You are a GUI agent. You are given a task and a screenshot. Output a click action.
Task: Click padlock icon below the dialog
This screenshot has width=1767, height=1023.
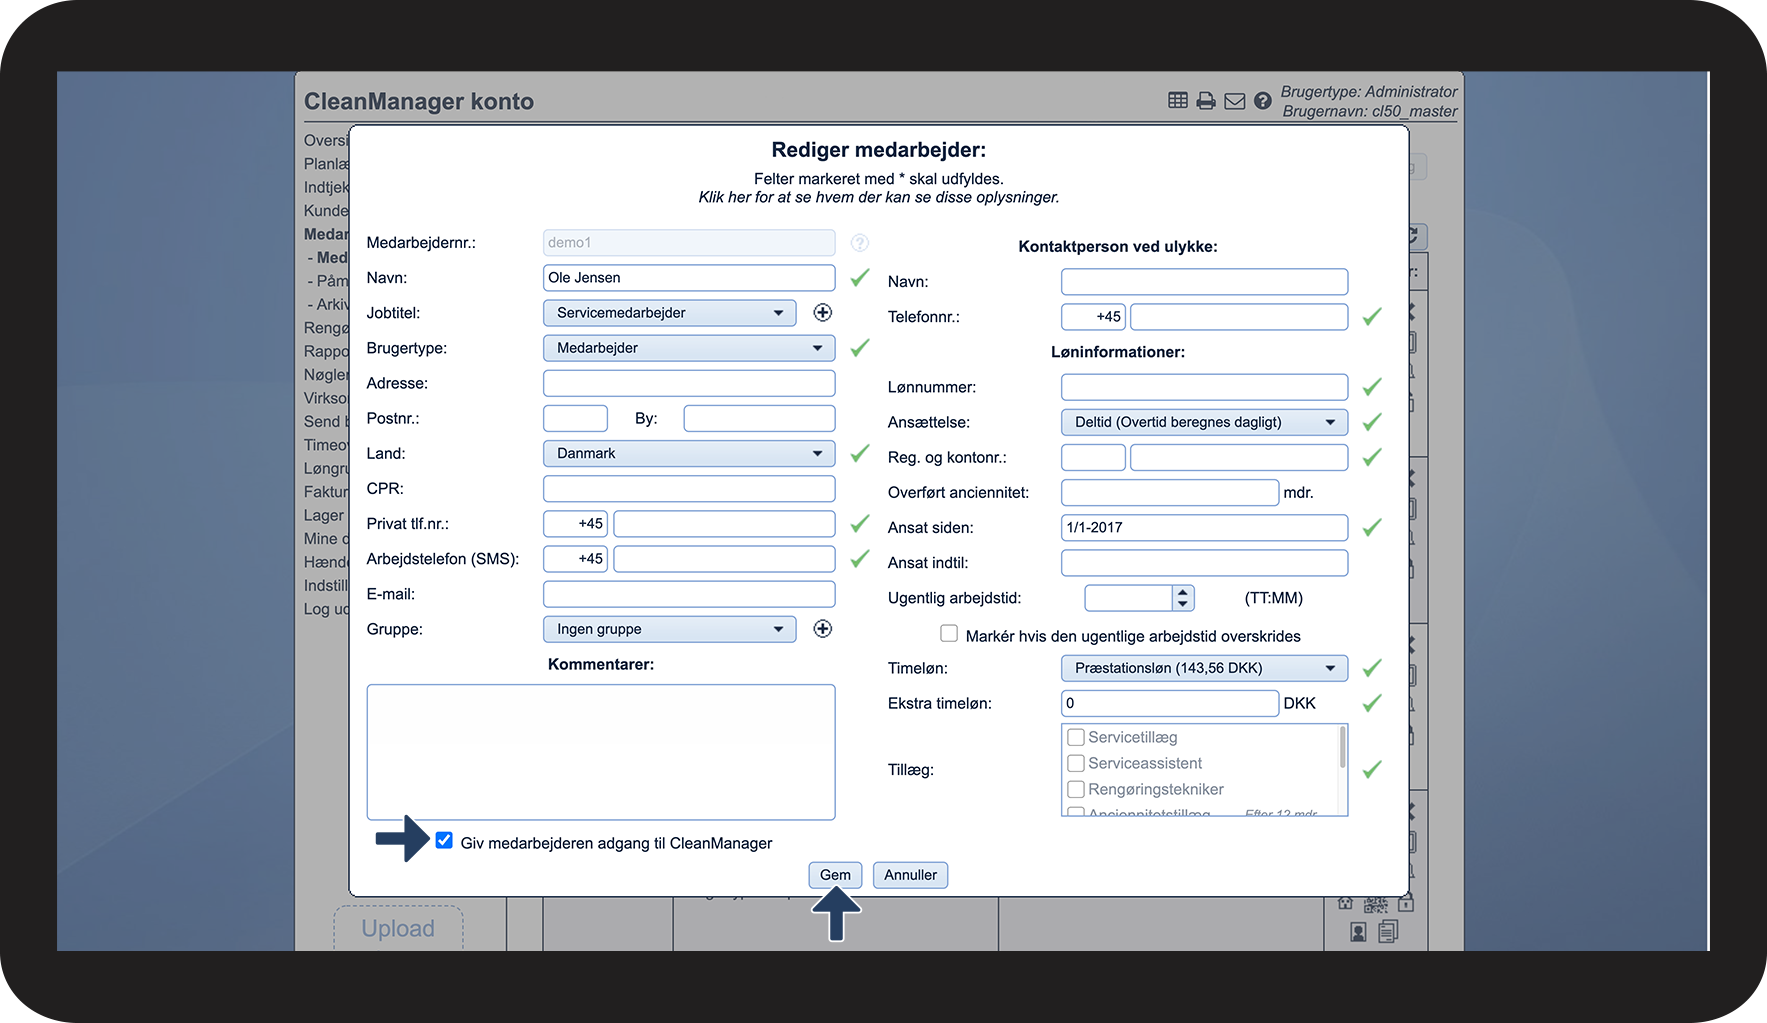(1405, 902)
